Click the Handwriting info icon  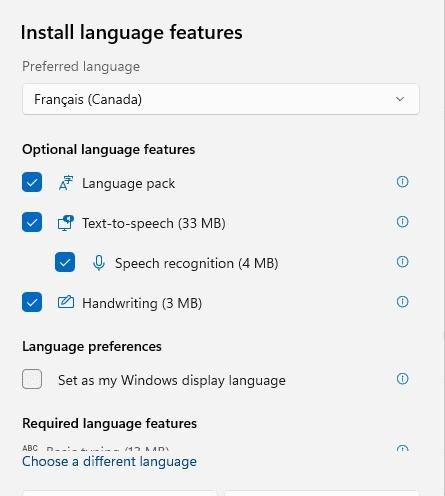(x=402, y=302)
